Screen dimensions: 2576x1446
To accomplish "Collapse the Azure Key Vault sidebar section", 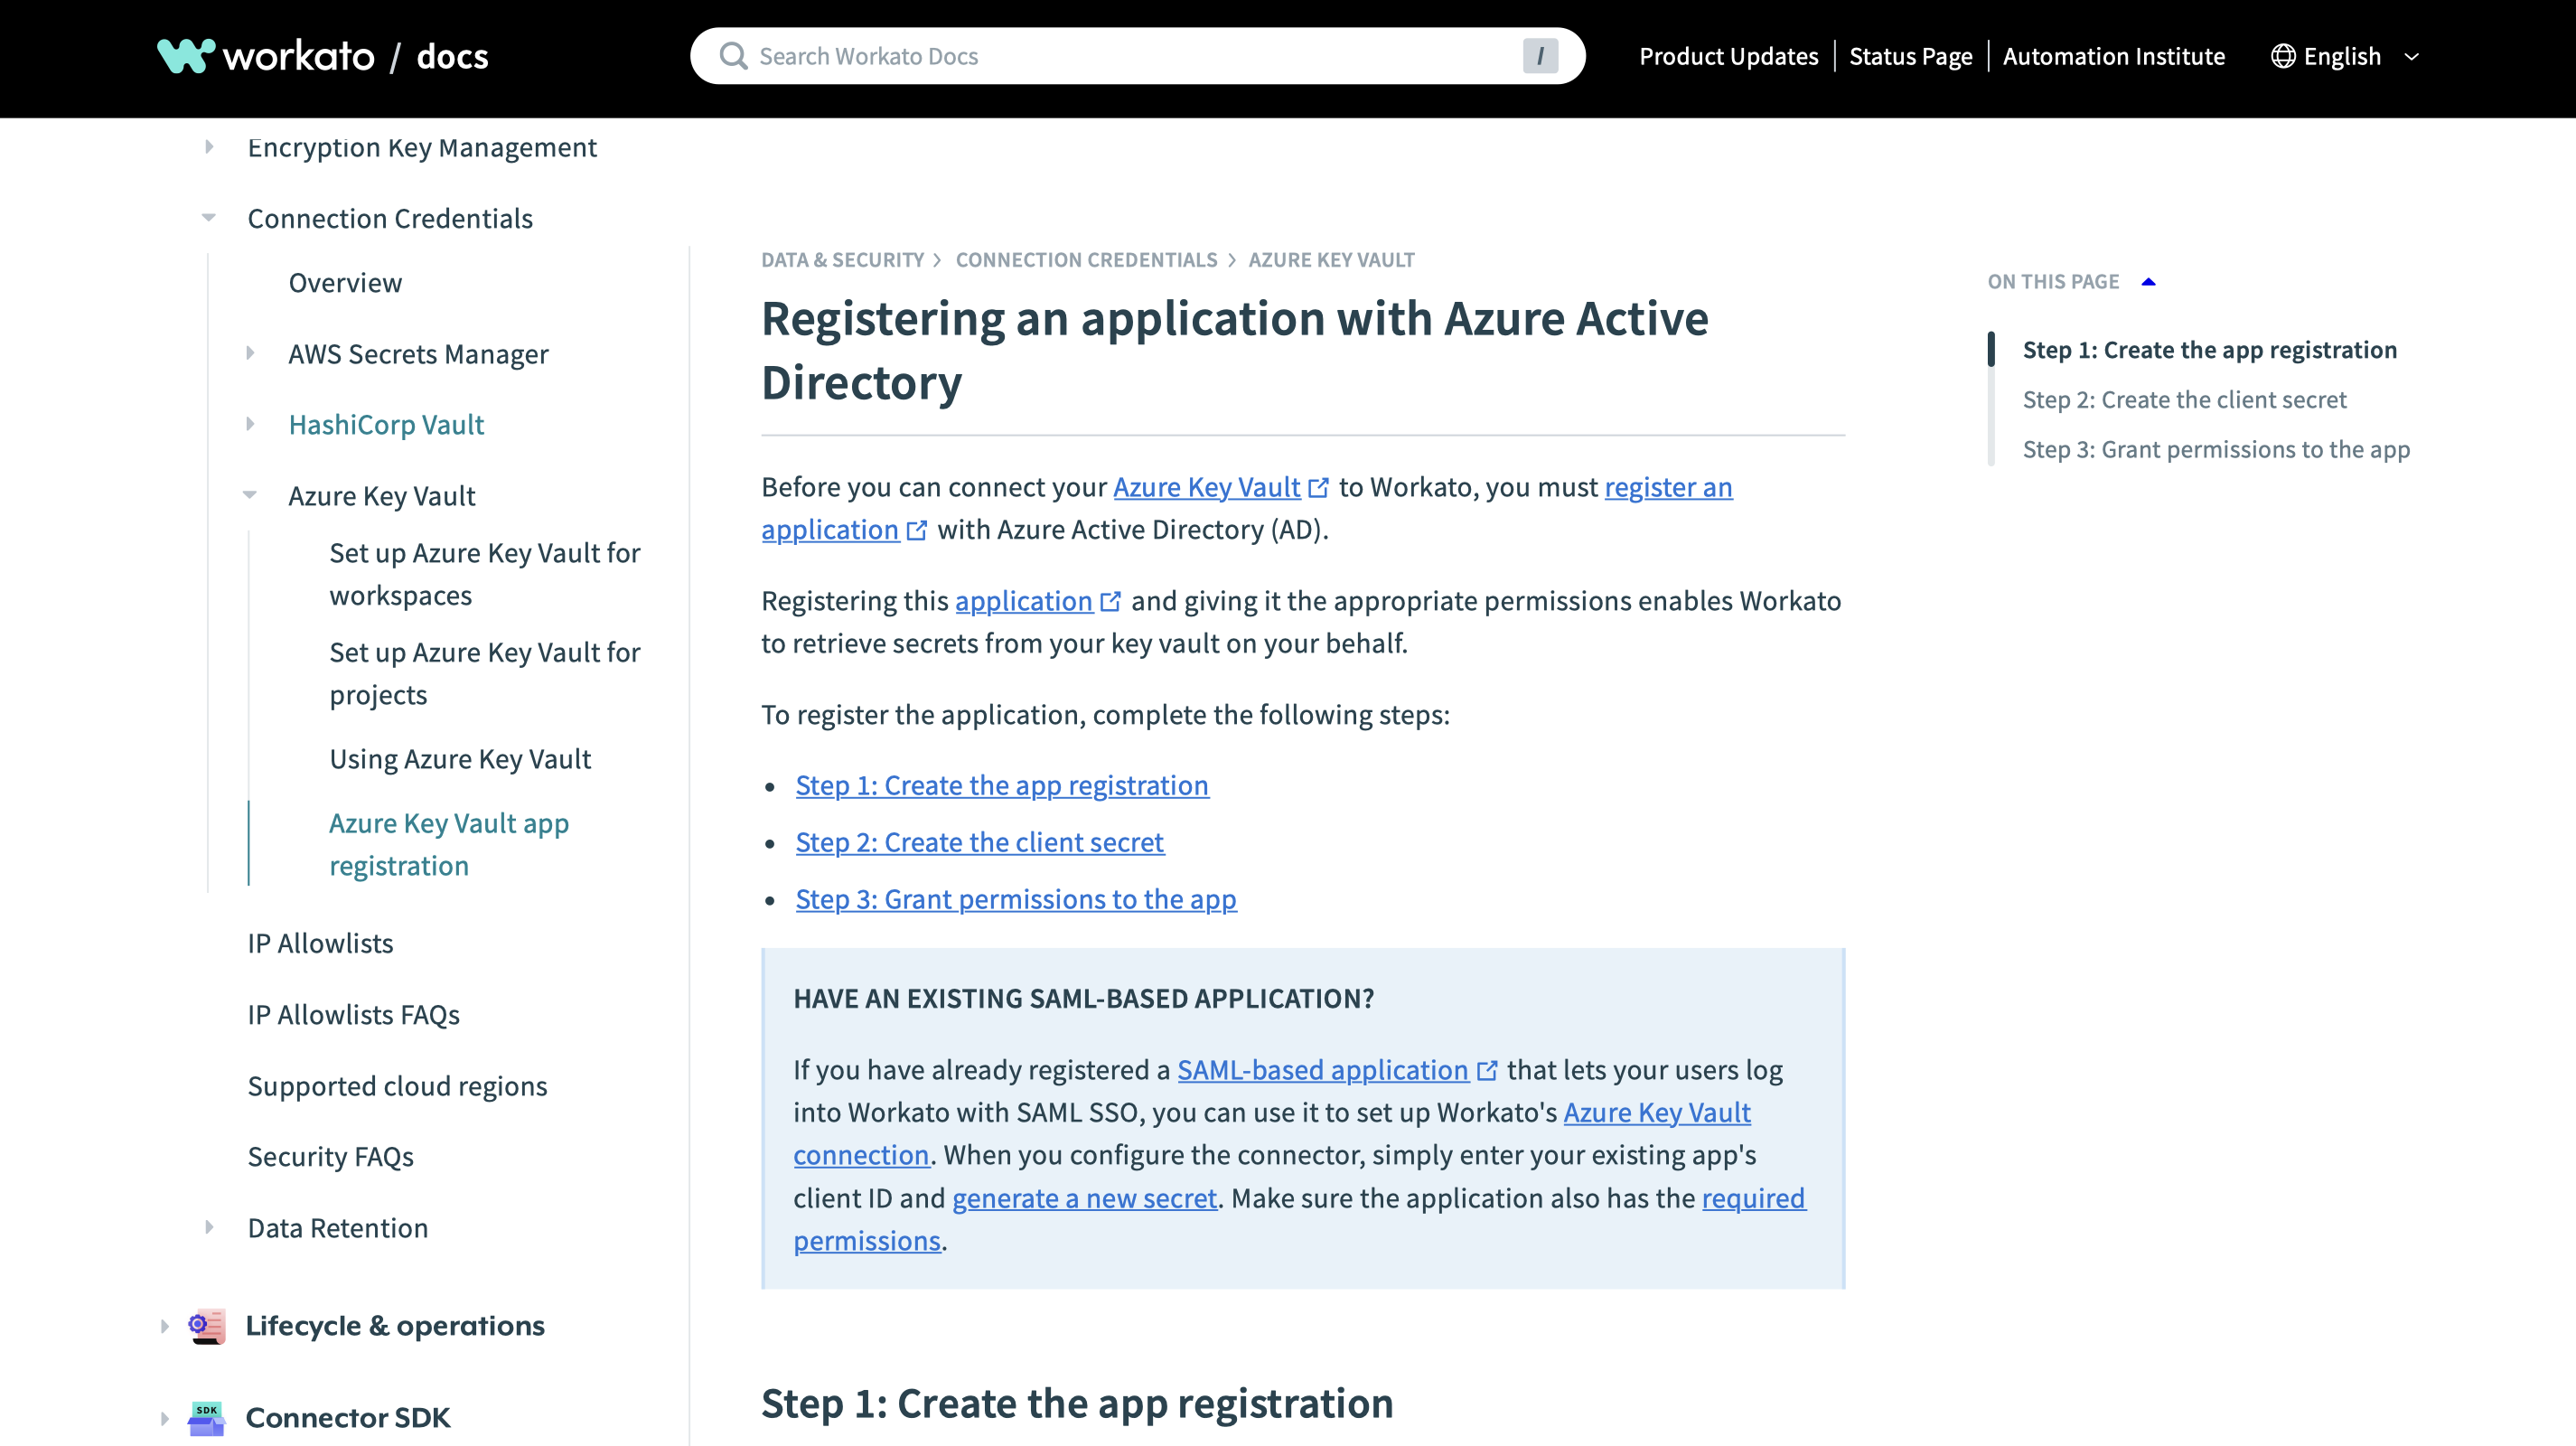I will (x=250, y=495).
